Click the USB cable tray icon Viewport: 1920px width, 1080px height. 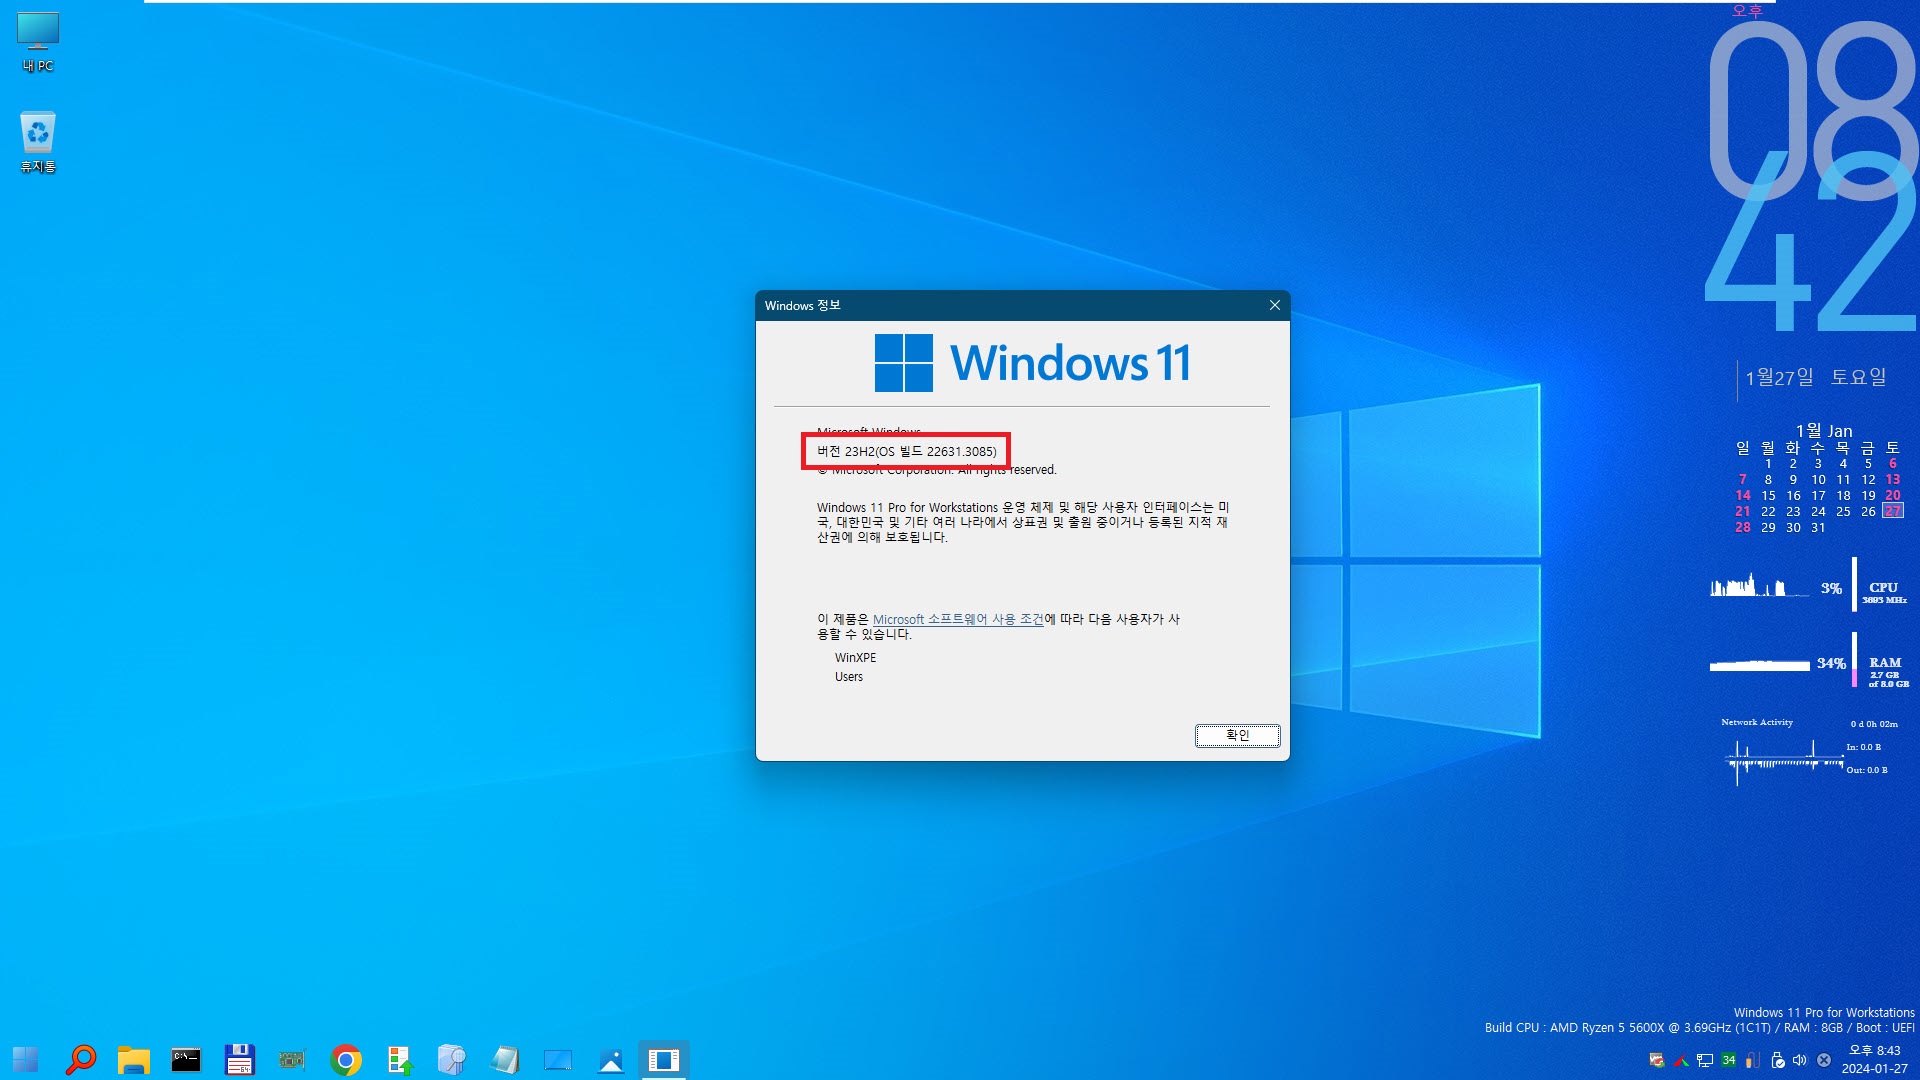(1753, 1060)
